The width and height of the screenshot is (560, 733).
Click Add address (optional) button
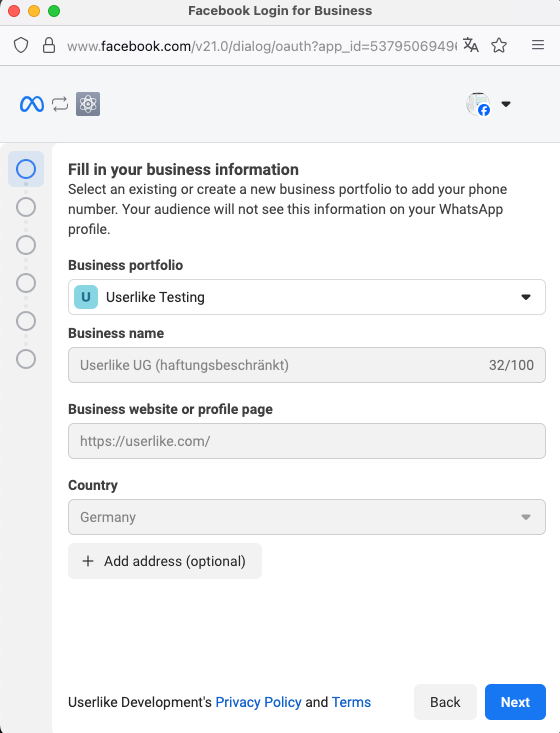pyautogui.click(x=165, y=561)
